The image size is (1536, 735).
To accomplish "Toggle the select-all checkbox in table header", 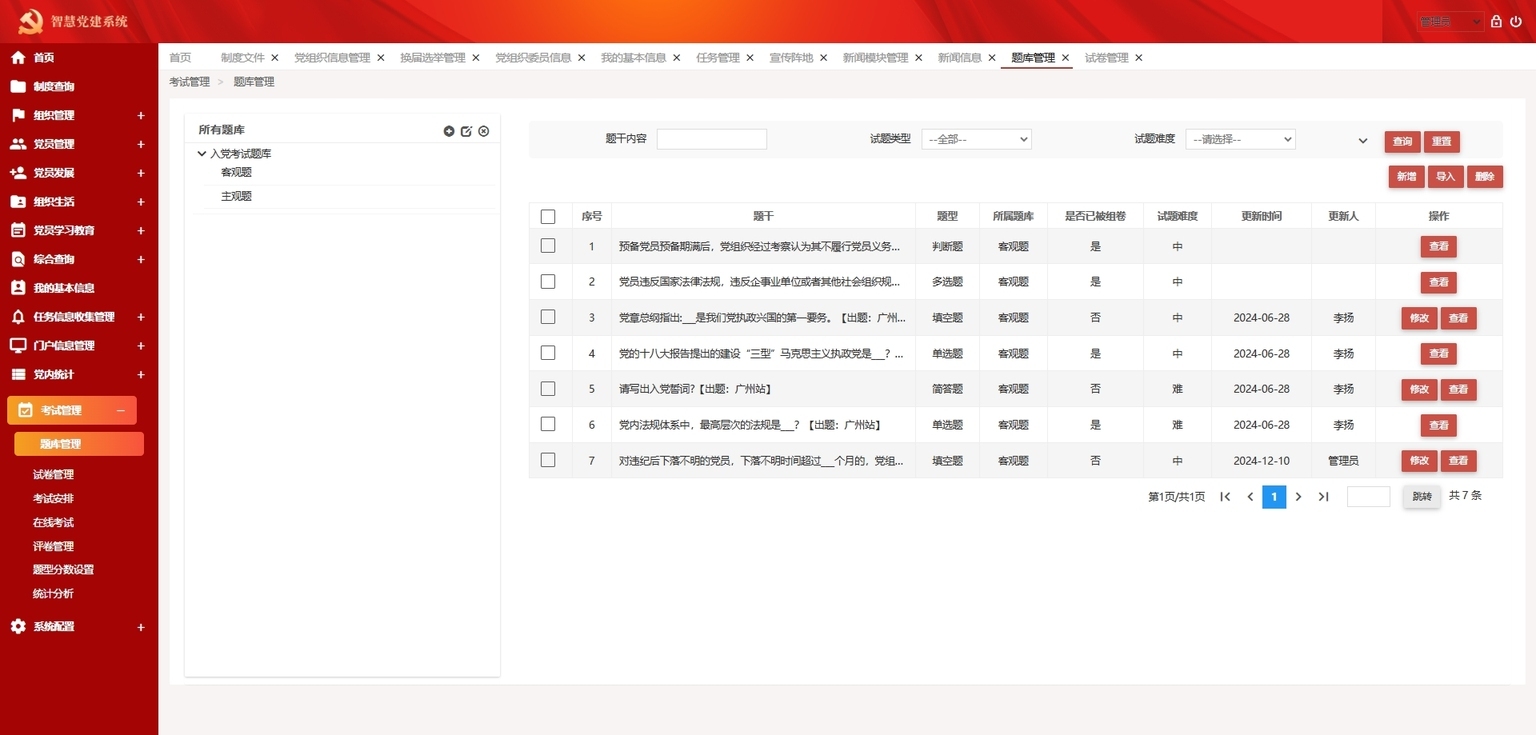I will point(548,216).
